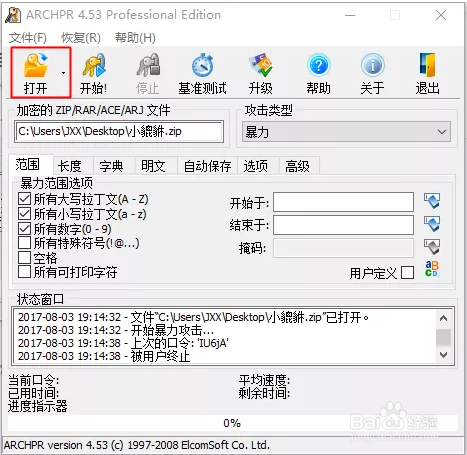Click the ARCHPR version 4.53 status bar text
This screenshot has width=467, height=455.
click(137, 445)
